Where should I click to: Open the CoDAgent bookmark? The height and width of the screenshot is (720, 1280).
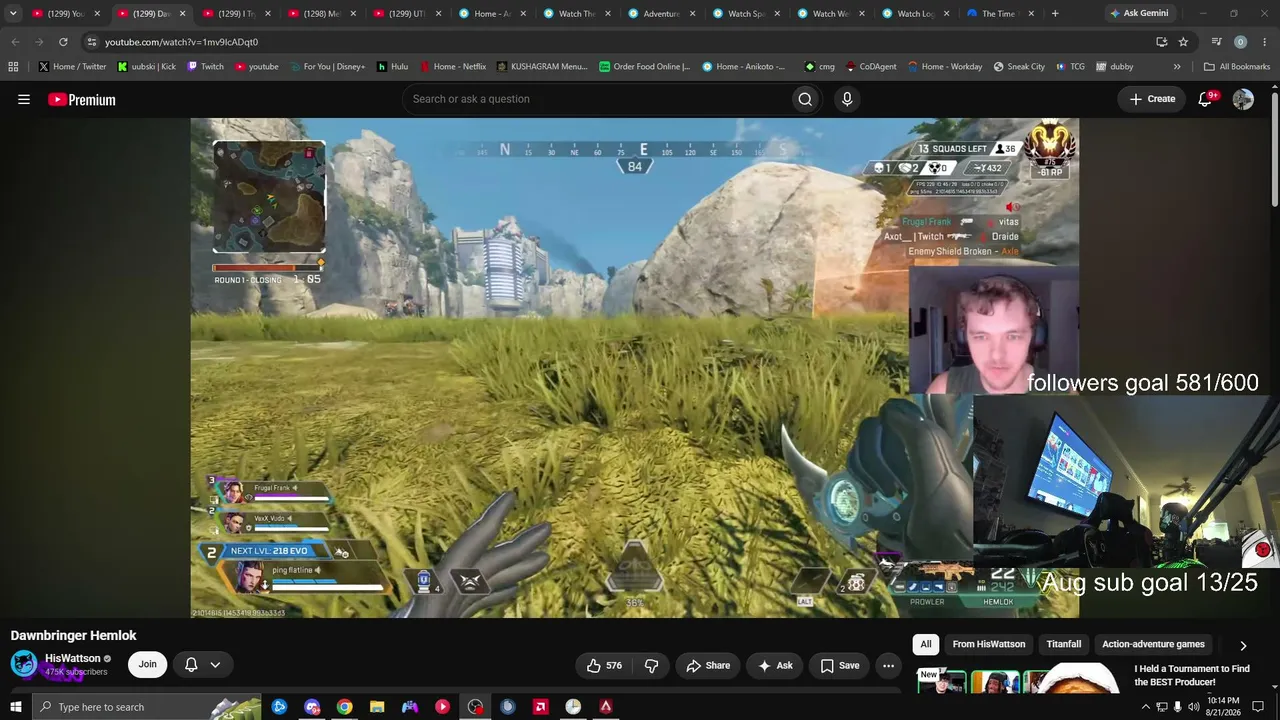point(871,67)
